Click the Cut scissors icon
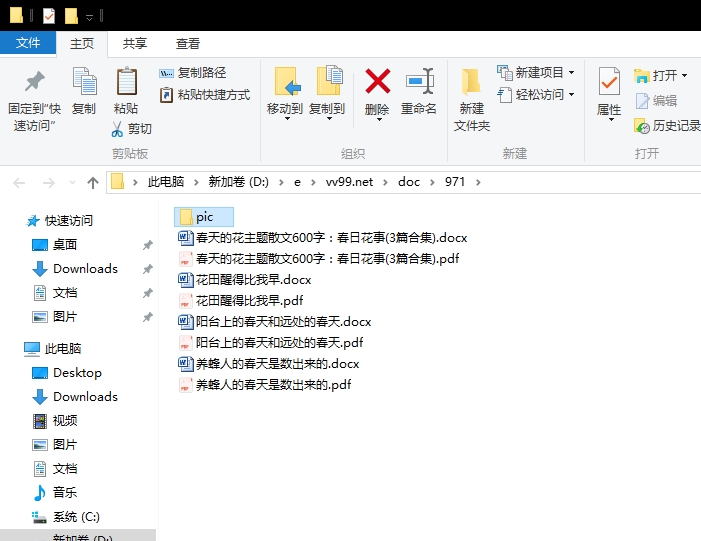 pyautogui.click(x=117, y=129)
